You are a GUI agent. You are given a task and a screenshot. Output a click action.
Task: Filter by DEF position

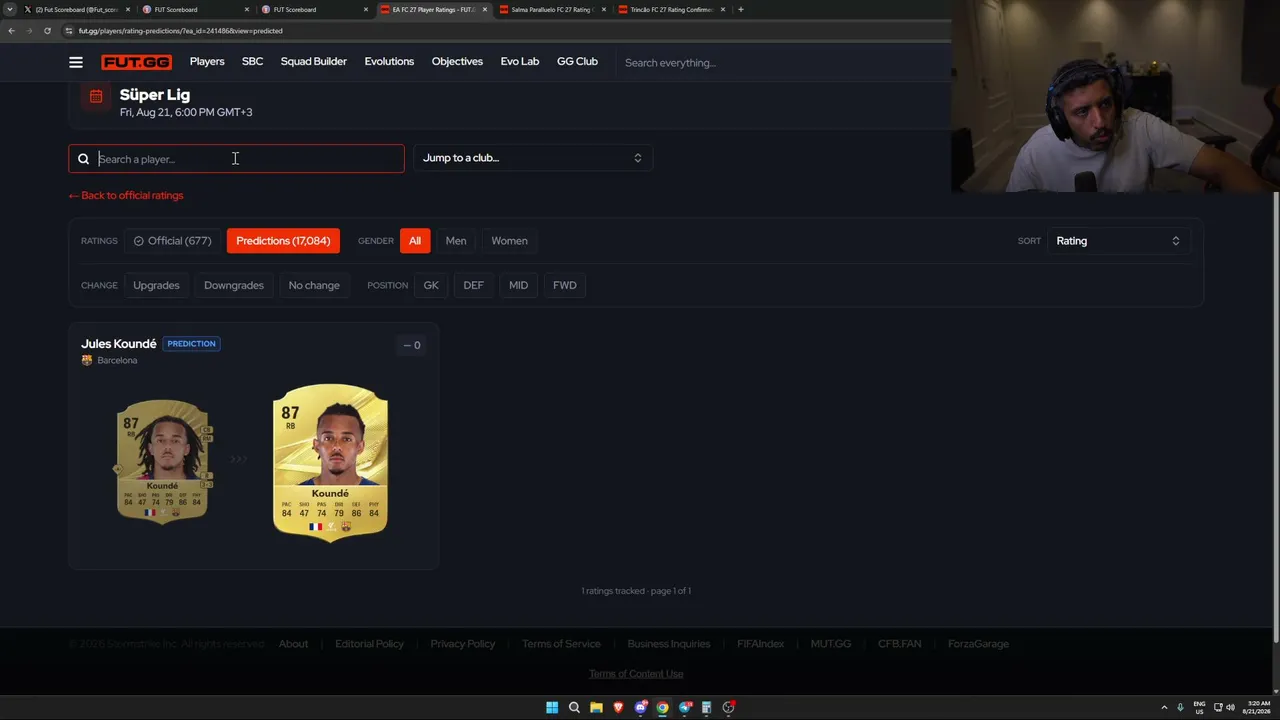point(473,285)
